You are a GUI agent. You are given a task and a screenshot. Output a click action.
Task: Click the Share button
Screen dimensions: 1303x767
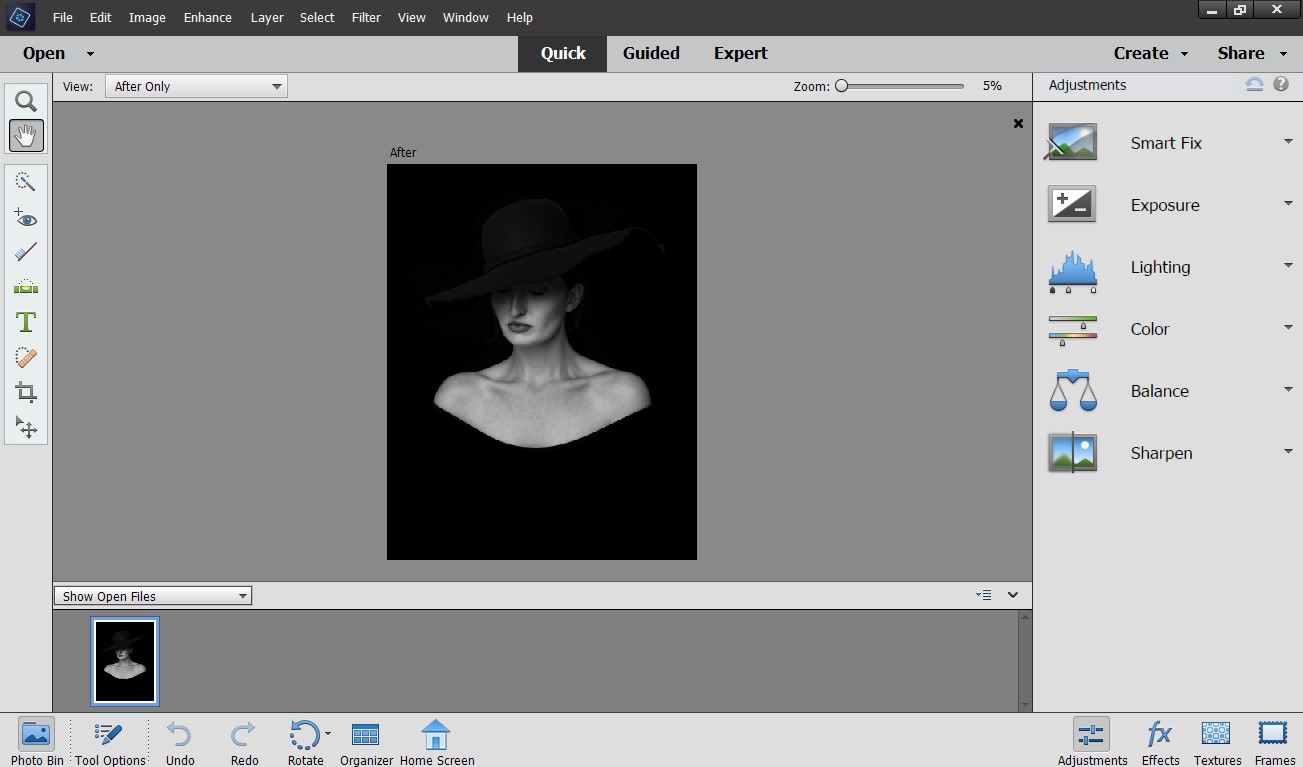coord(1243,53)
